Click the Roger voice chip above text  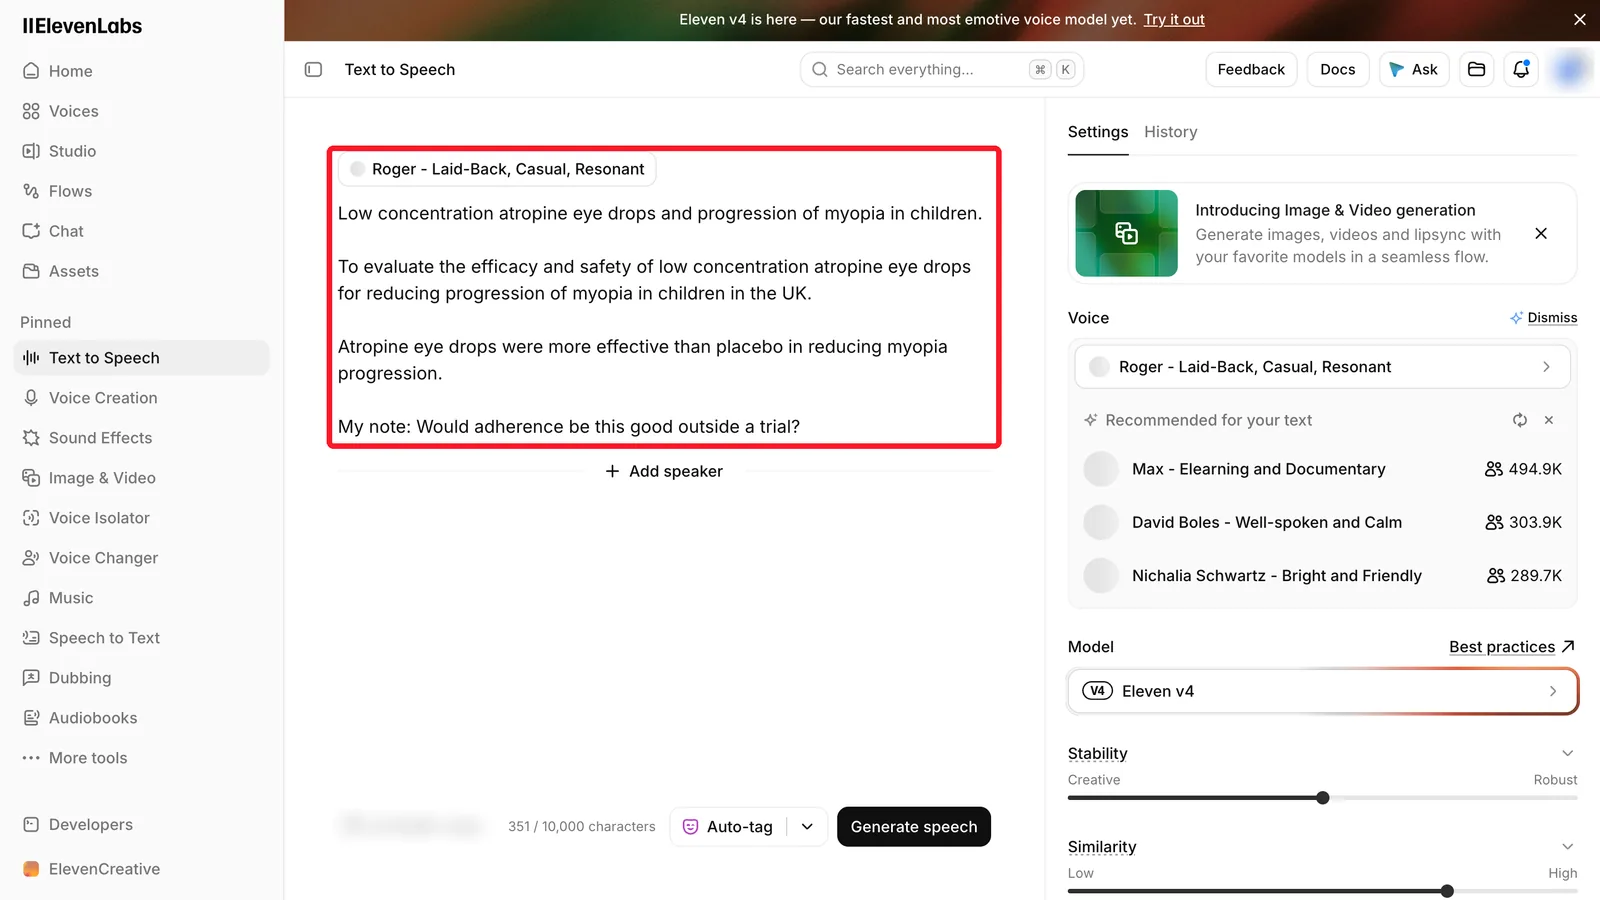pos(497,169)
